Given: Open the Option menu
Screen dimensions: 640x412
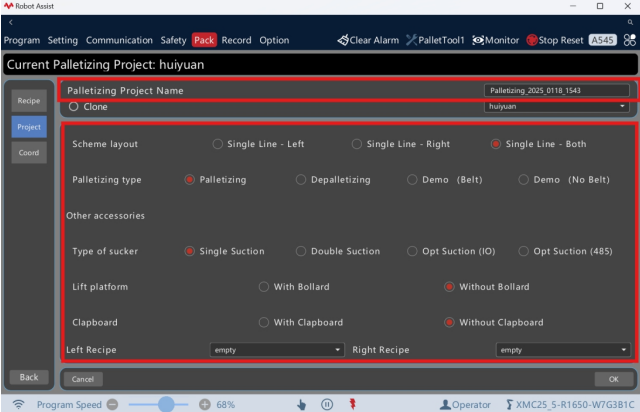Looking at the screenshot, I should pyautogui.click(x=274, y=40).
